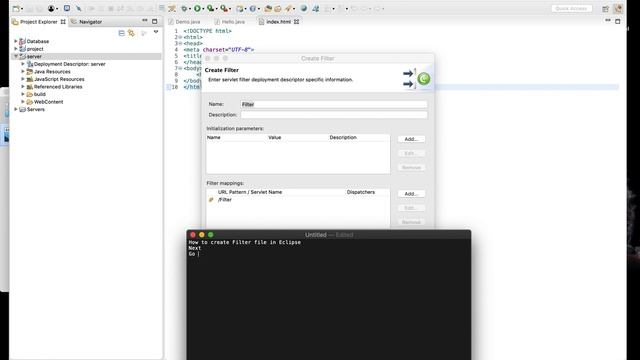Expand the WebContent folder
This screenshot has height=360, width=640.
pyautogui.click(x=23, y=102)
